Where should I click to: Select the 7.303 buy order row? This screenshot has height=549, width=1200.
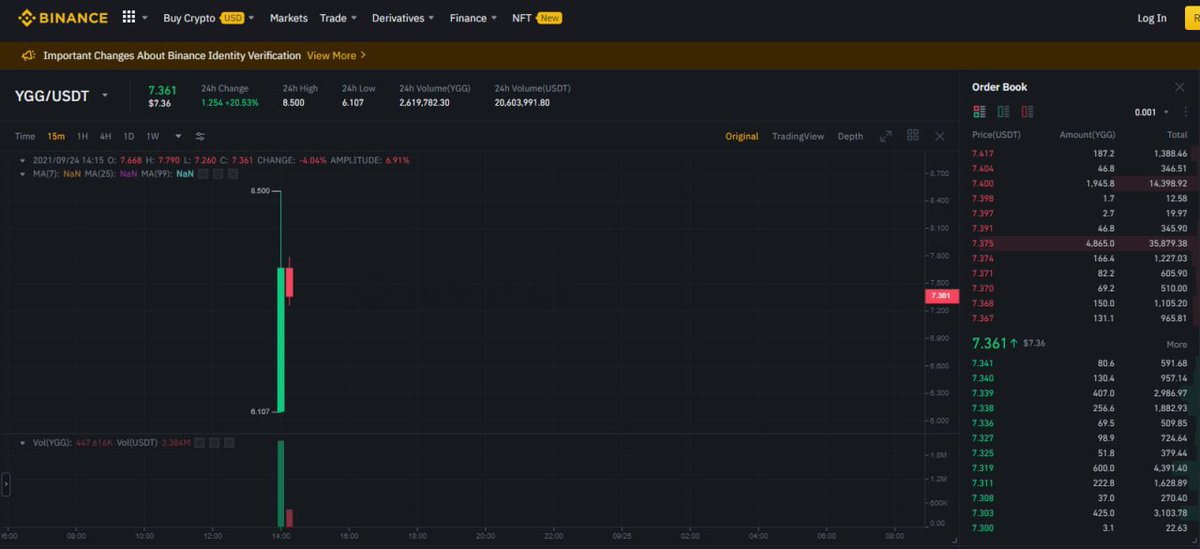click(1080, 513)
